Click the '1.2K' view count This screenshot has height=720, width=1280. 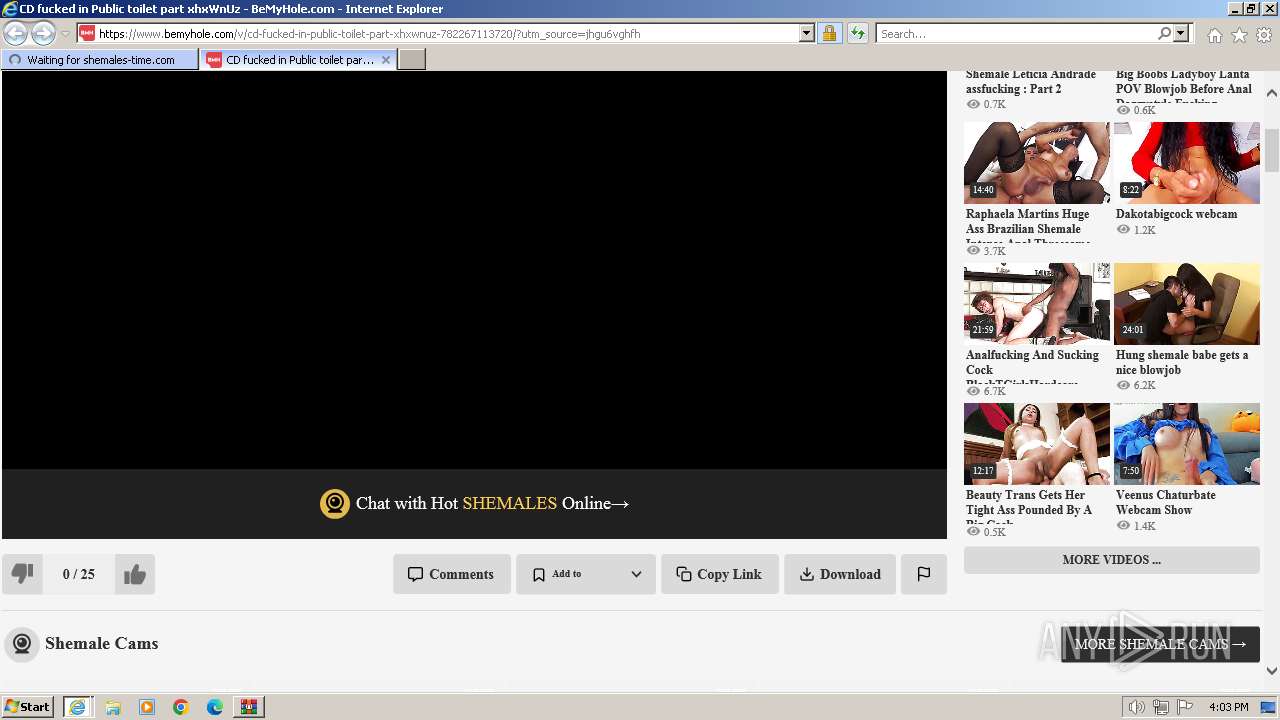click(1144, 230)
